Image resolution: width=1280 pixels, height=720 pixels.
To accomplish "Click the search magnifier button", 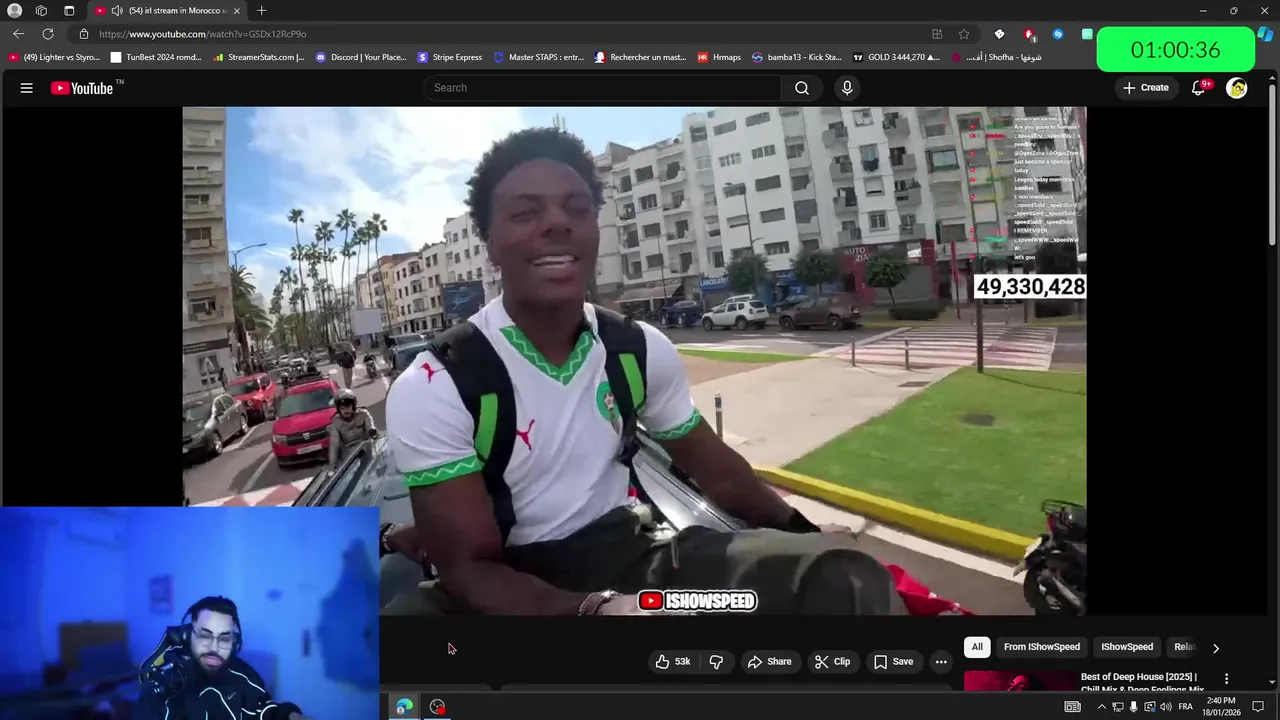I will [802, 88].
